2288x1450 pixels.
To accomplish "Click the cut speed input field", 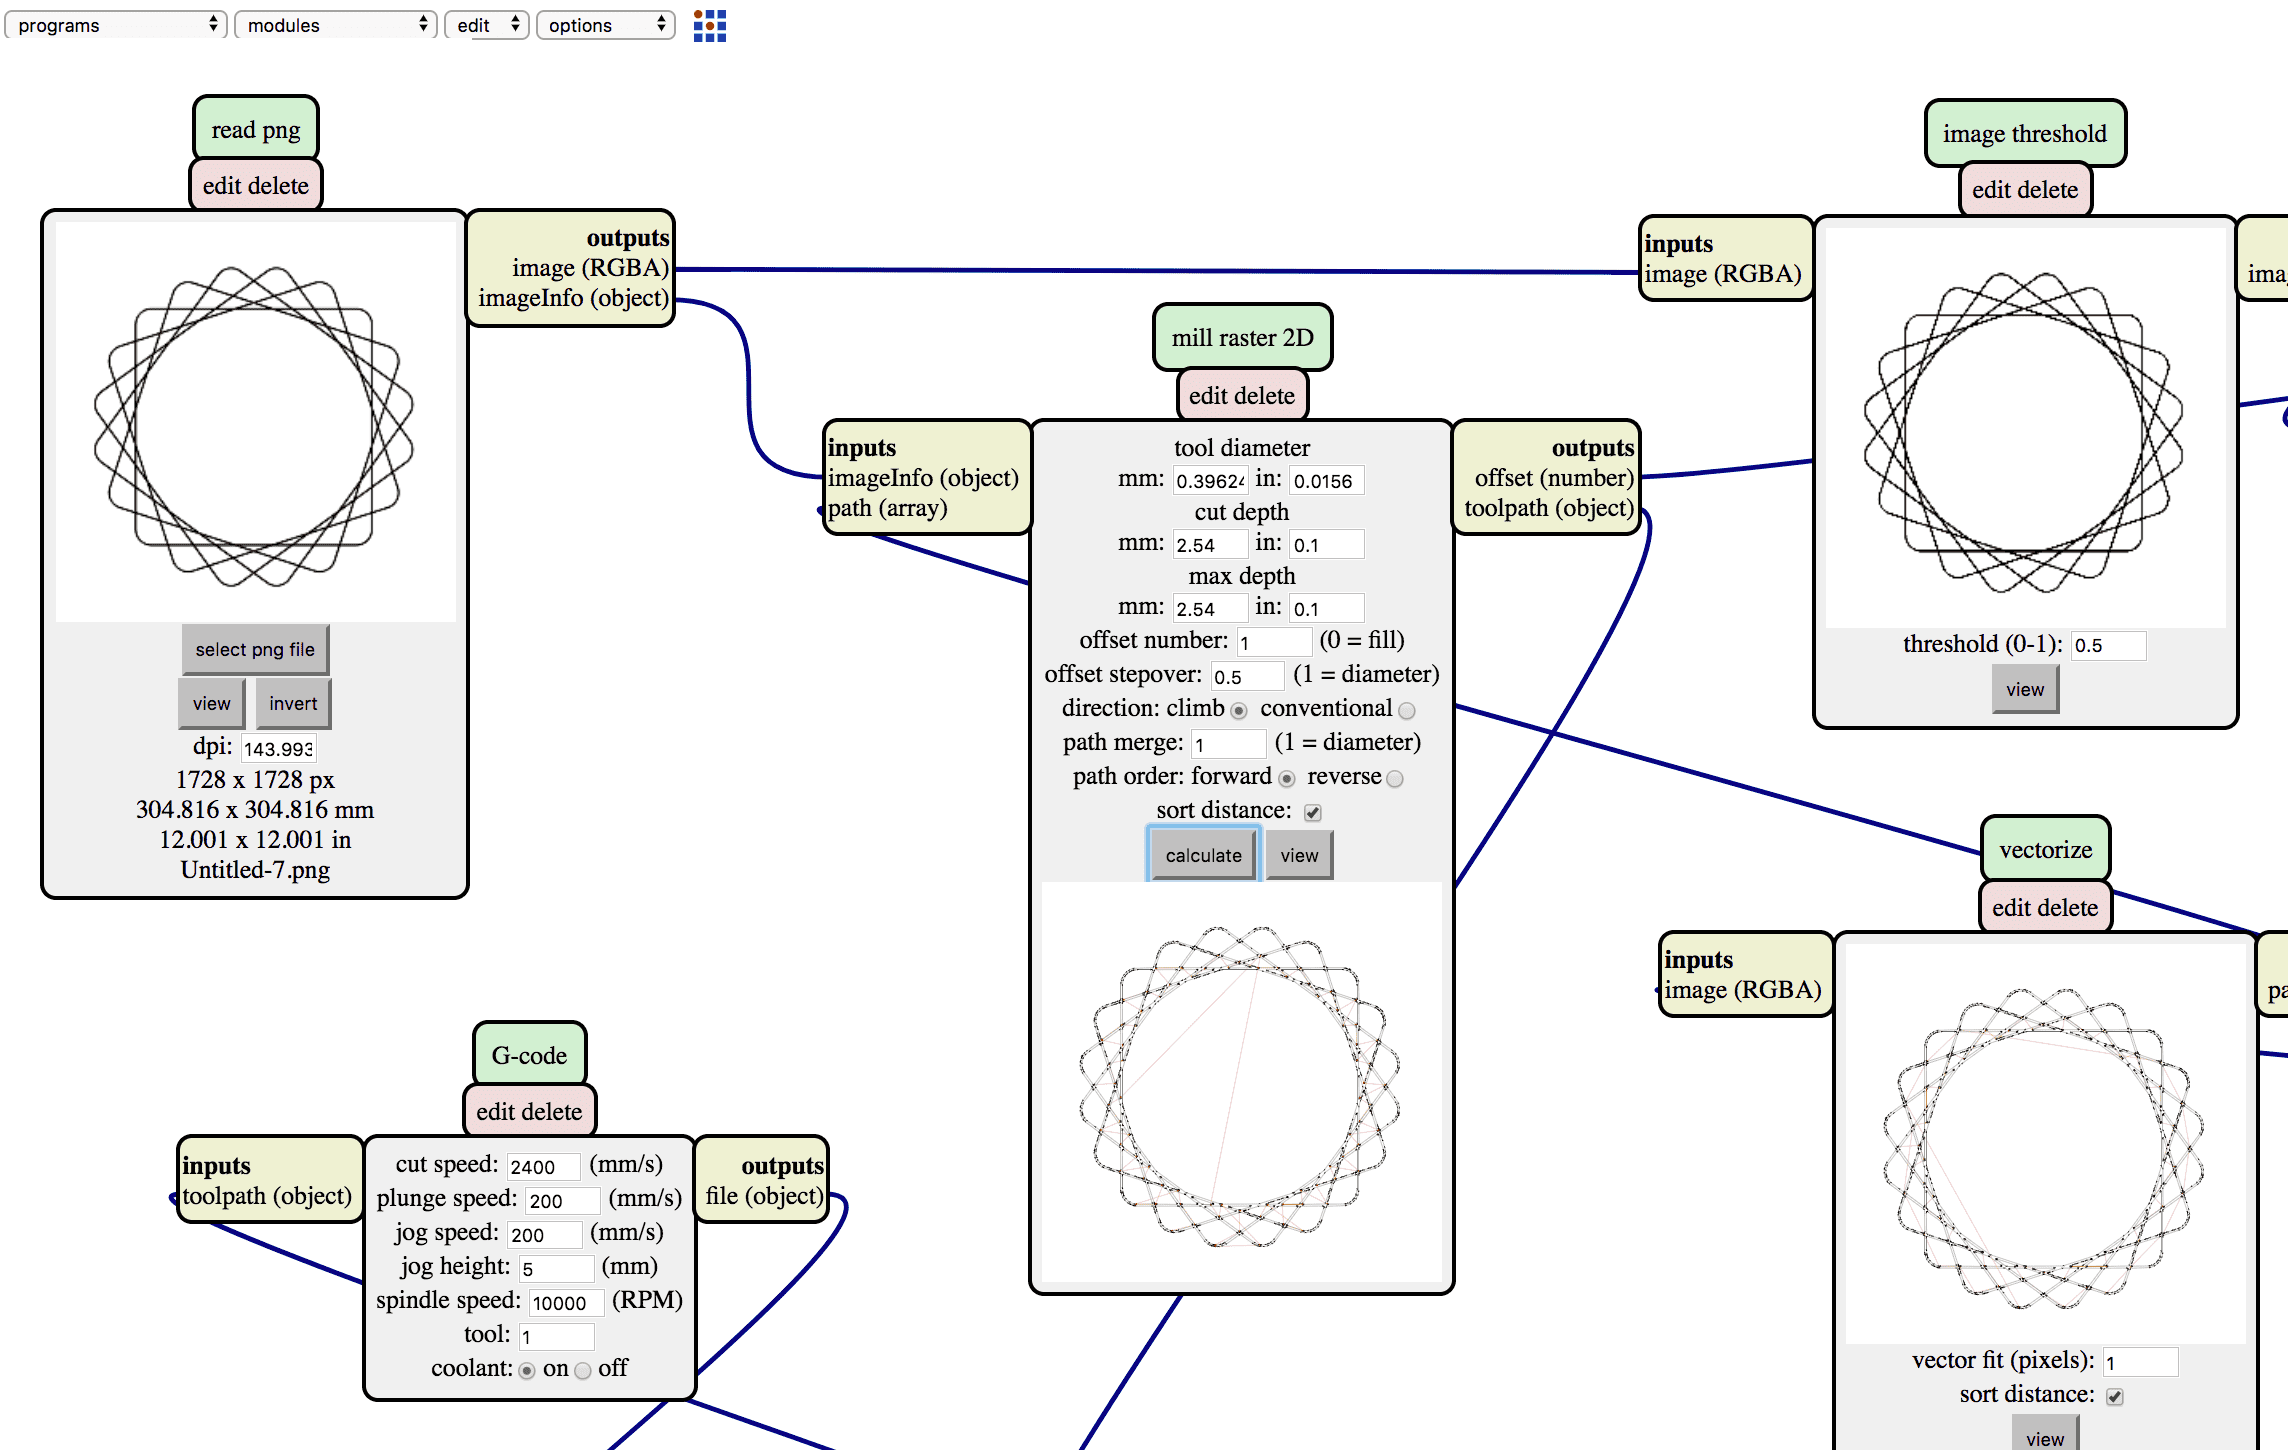I will tap(544, 1167).
